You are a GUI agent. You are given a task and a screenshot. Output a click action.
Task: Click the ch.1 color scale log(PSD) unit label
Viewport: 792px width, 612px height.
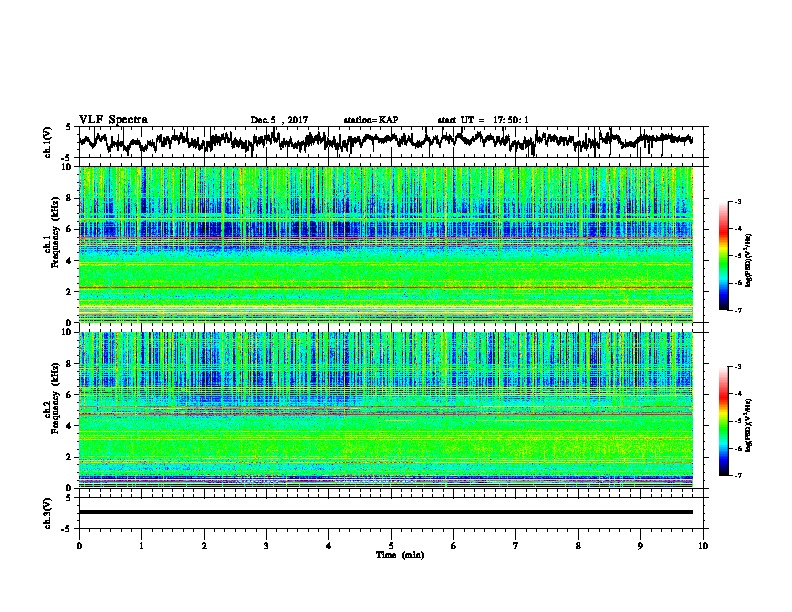click(x=748, y=260)
